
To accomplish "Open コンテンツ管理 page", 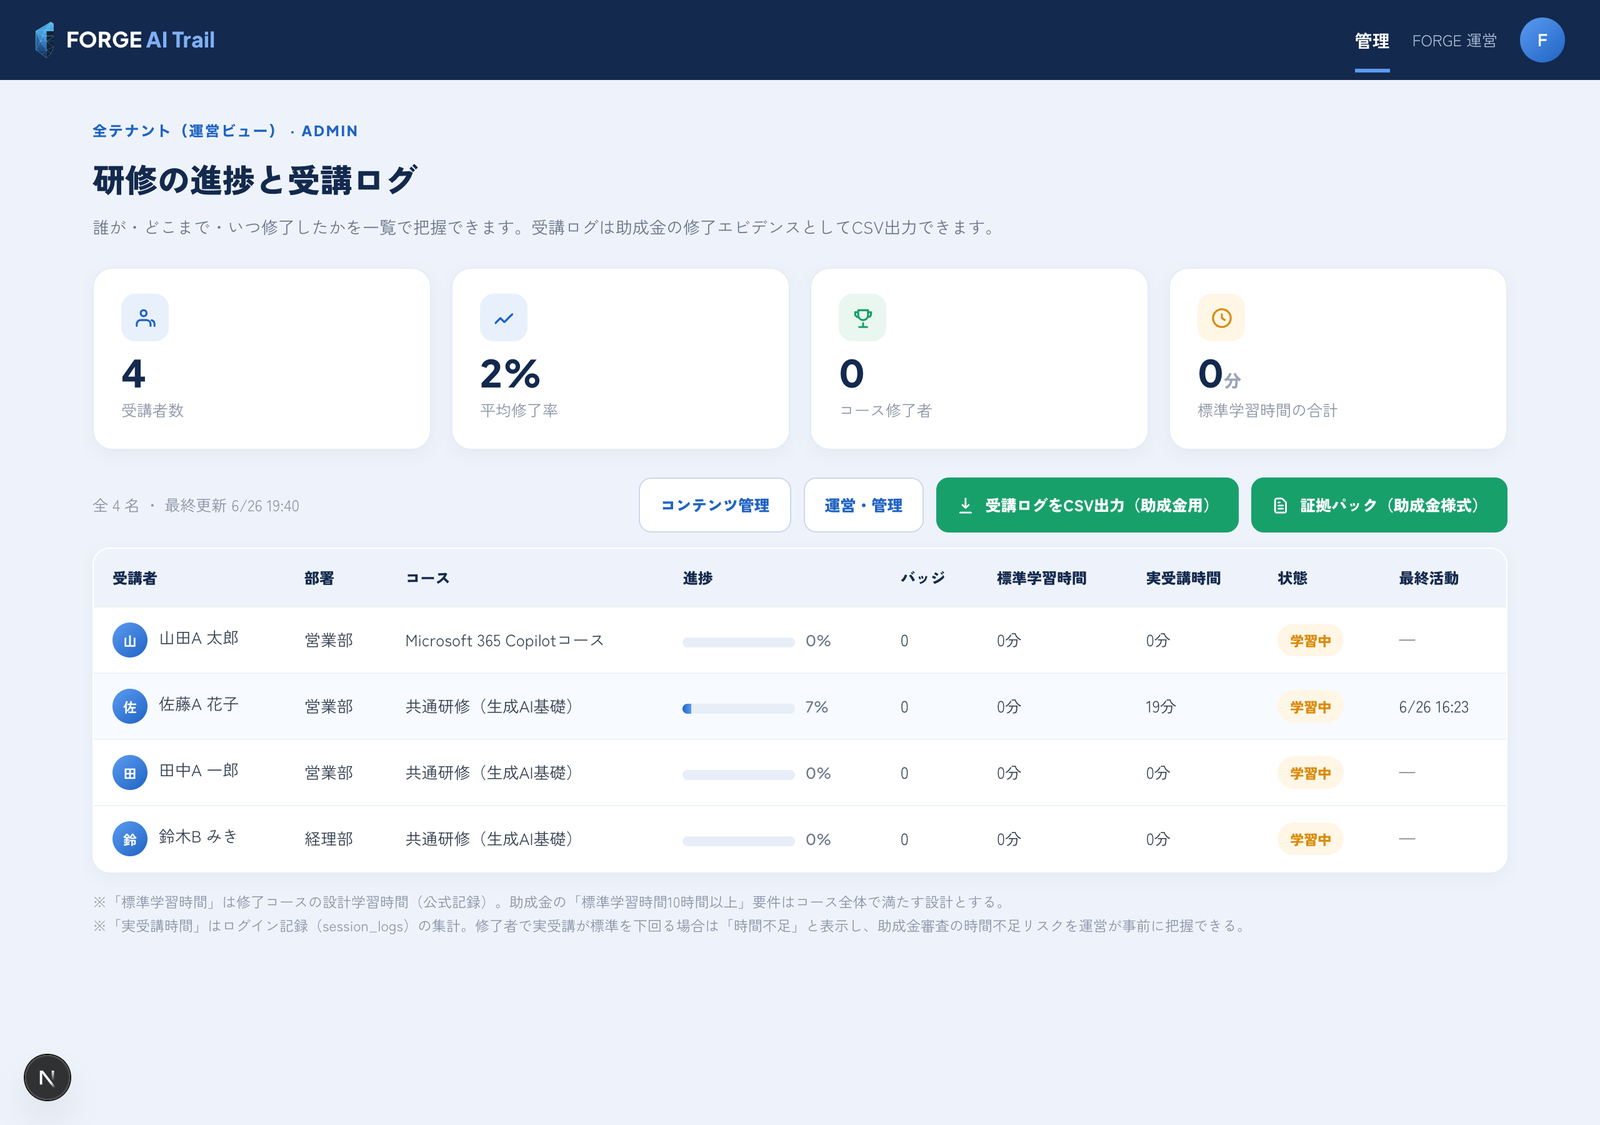I will [x=715, y=505].
